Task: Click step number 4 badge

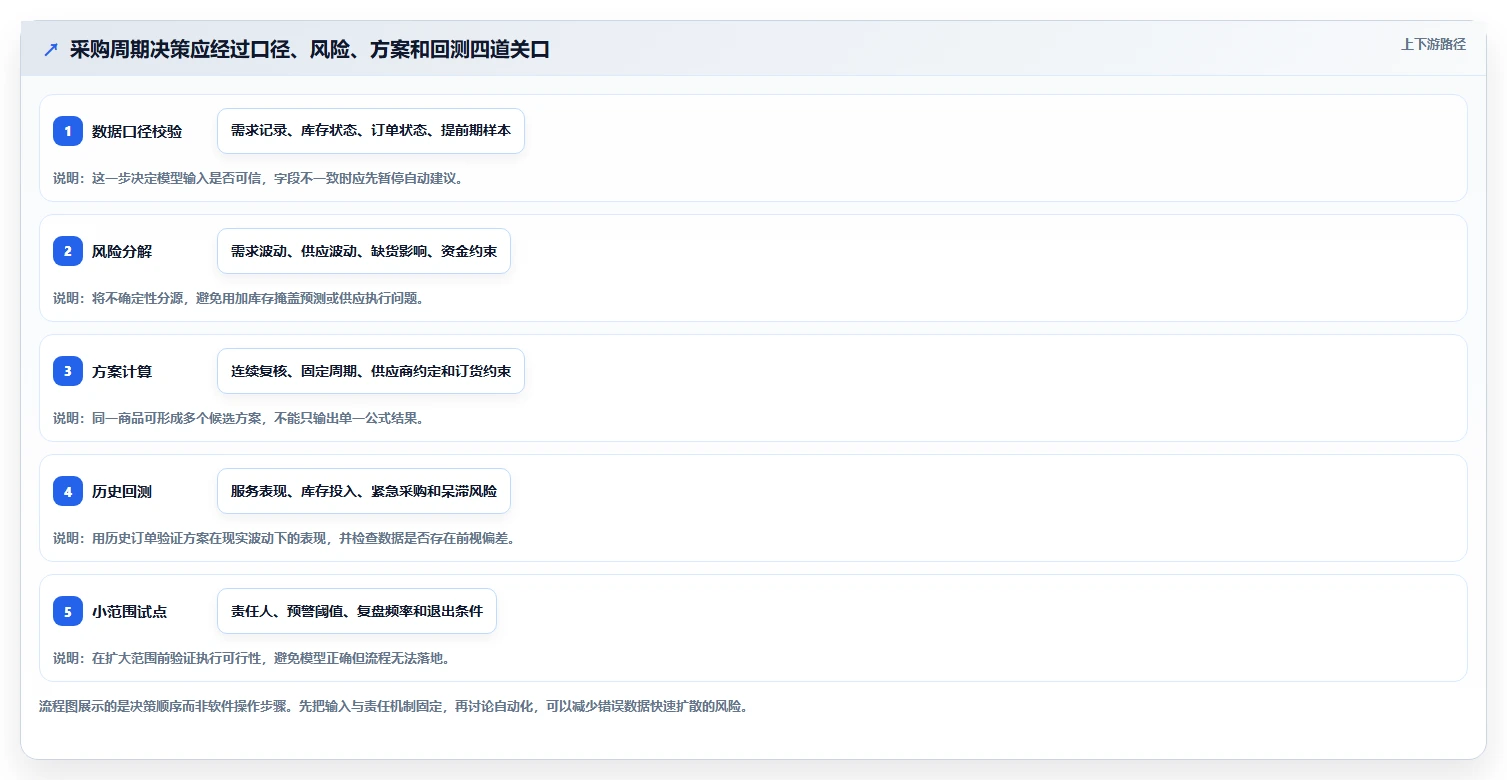Action: click(68, 491)
